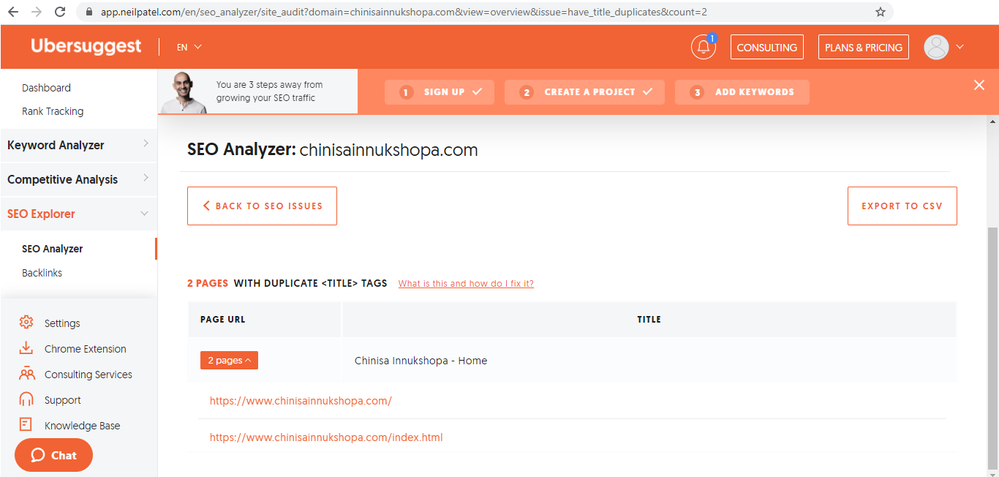Open Rank Tracking in the sidebar
The height and width of the screenshot is (477, 999).
52,111
